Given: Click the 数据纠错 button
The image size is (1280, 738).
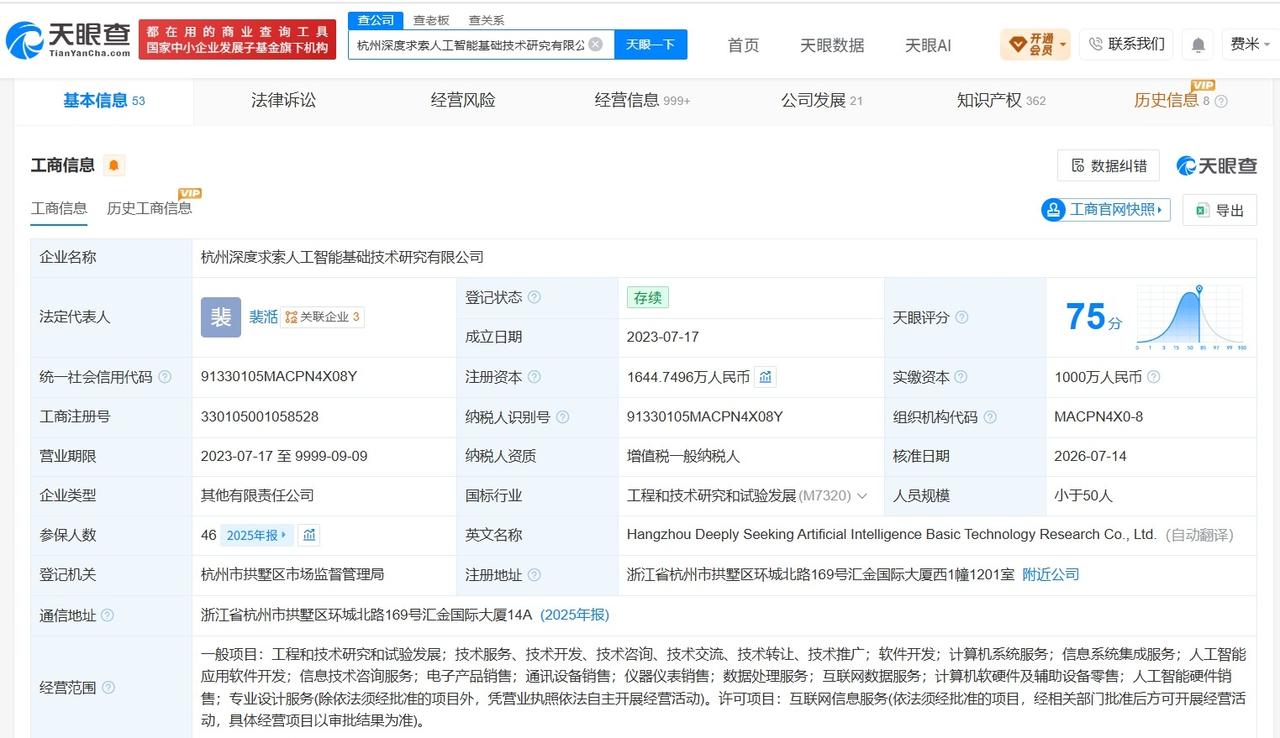Looking at the screenshot, I should (x=1108, y=165).
